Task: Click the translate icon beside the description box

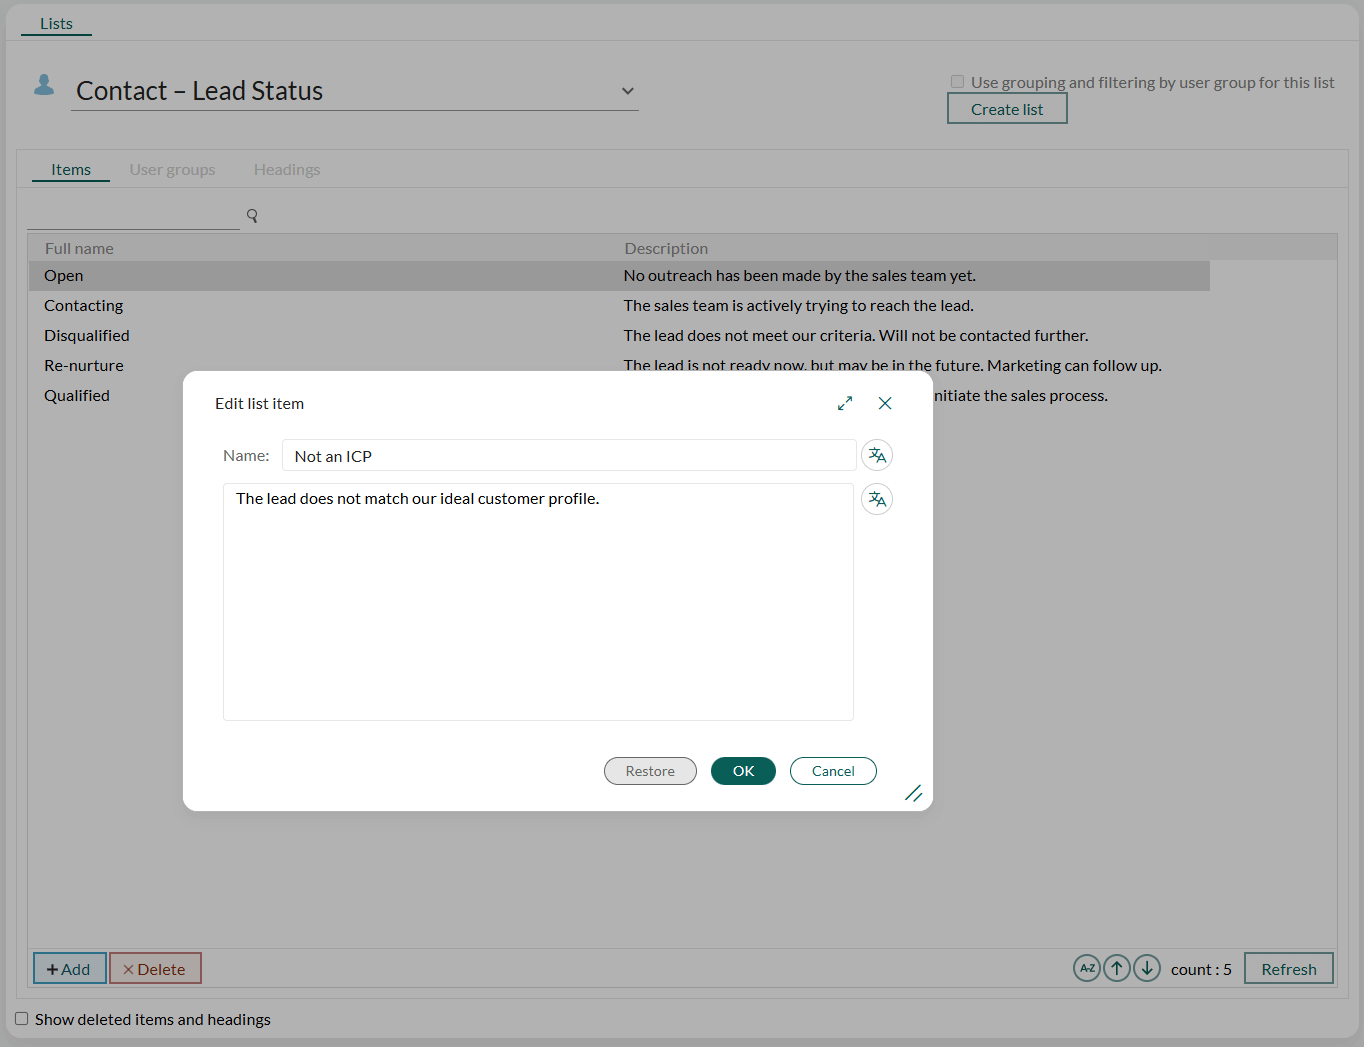Action: tap(877, 499)
